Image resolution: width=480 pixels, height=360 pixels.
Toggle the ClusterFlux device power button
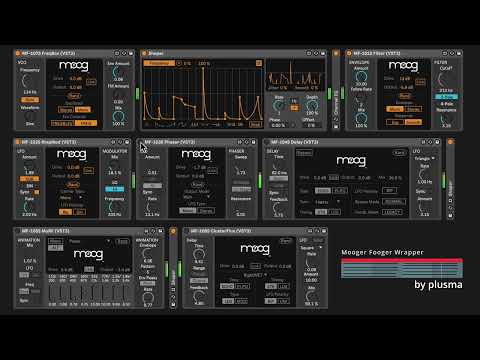tap(186, 231)
